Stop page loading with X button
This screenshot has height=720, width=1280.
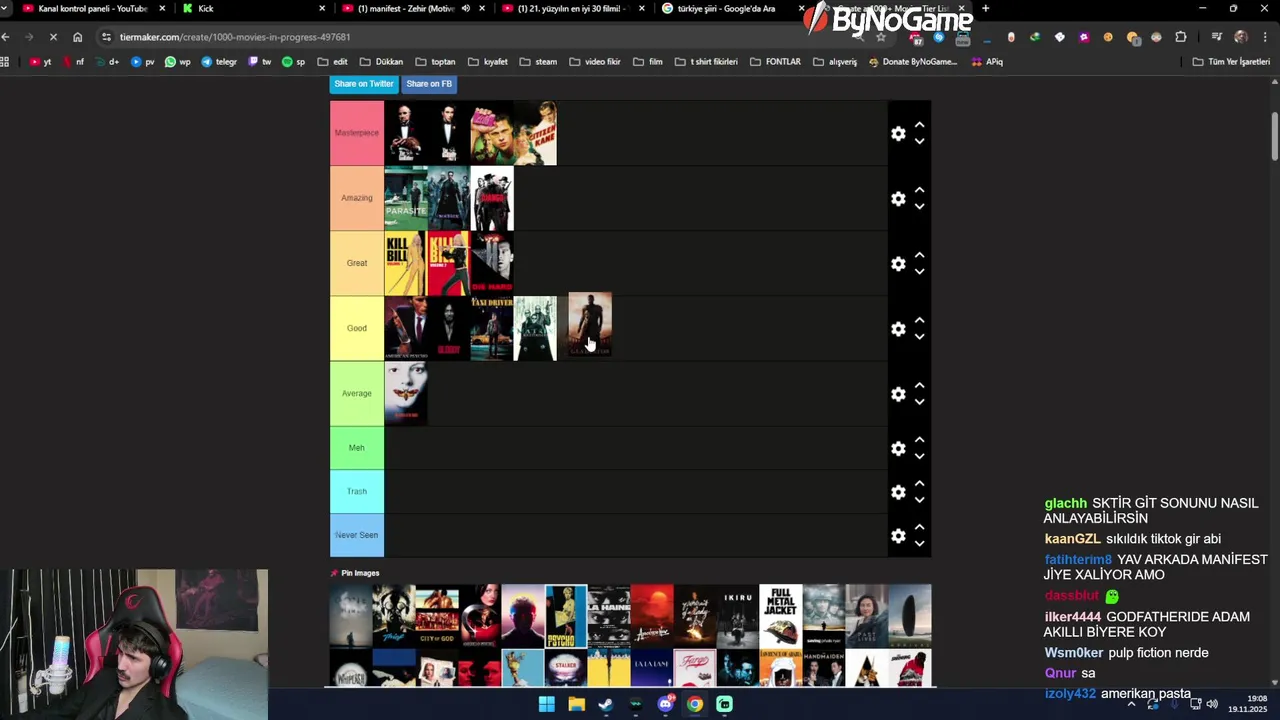coord(53,37)
